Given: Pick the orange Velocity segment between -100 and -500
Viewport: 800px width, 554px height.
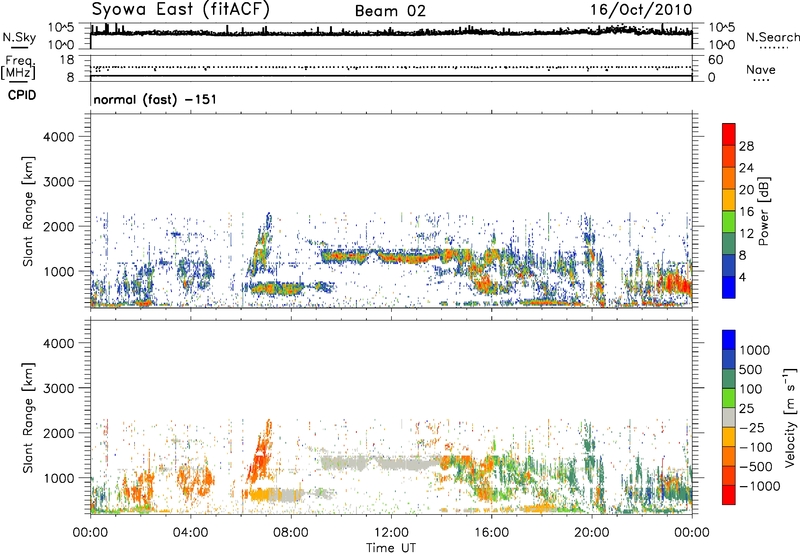Looking at the screenshot, I should (729, 456).
